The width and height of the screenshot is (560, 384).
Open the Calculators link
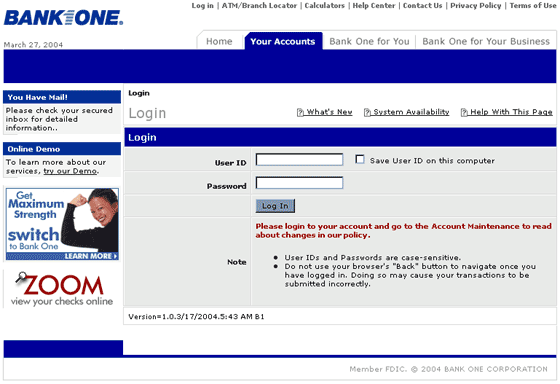[325, 6]
